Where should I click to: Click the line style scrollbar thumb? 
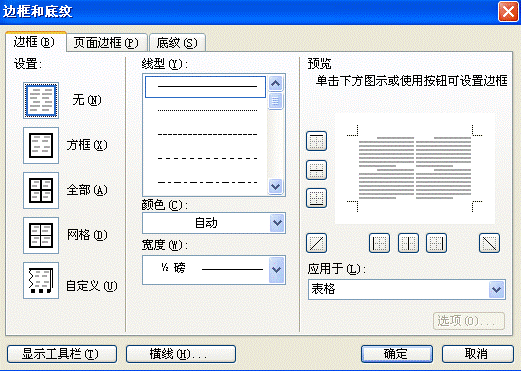click(275, 101)
